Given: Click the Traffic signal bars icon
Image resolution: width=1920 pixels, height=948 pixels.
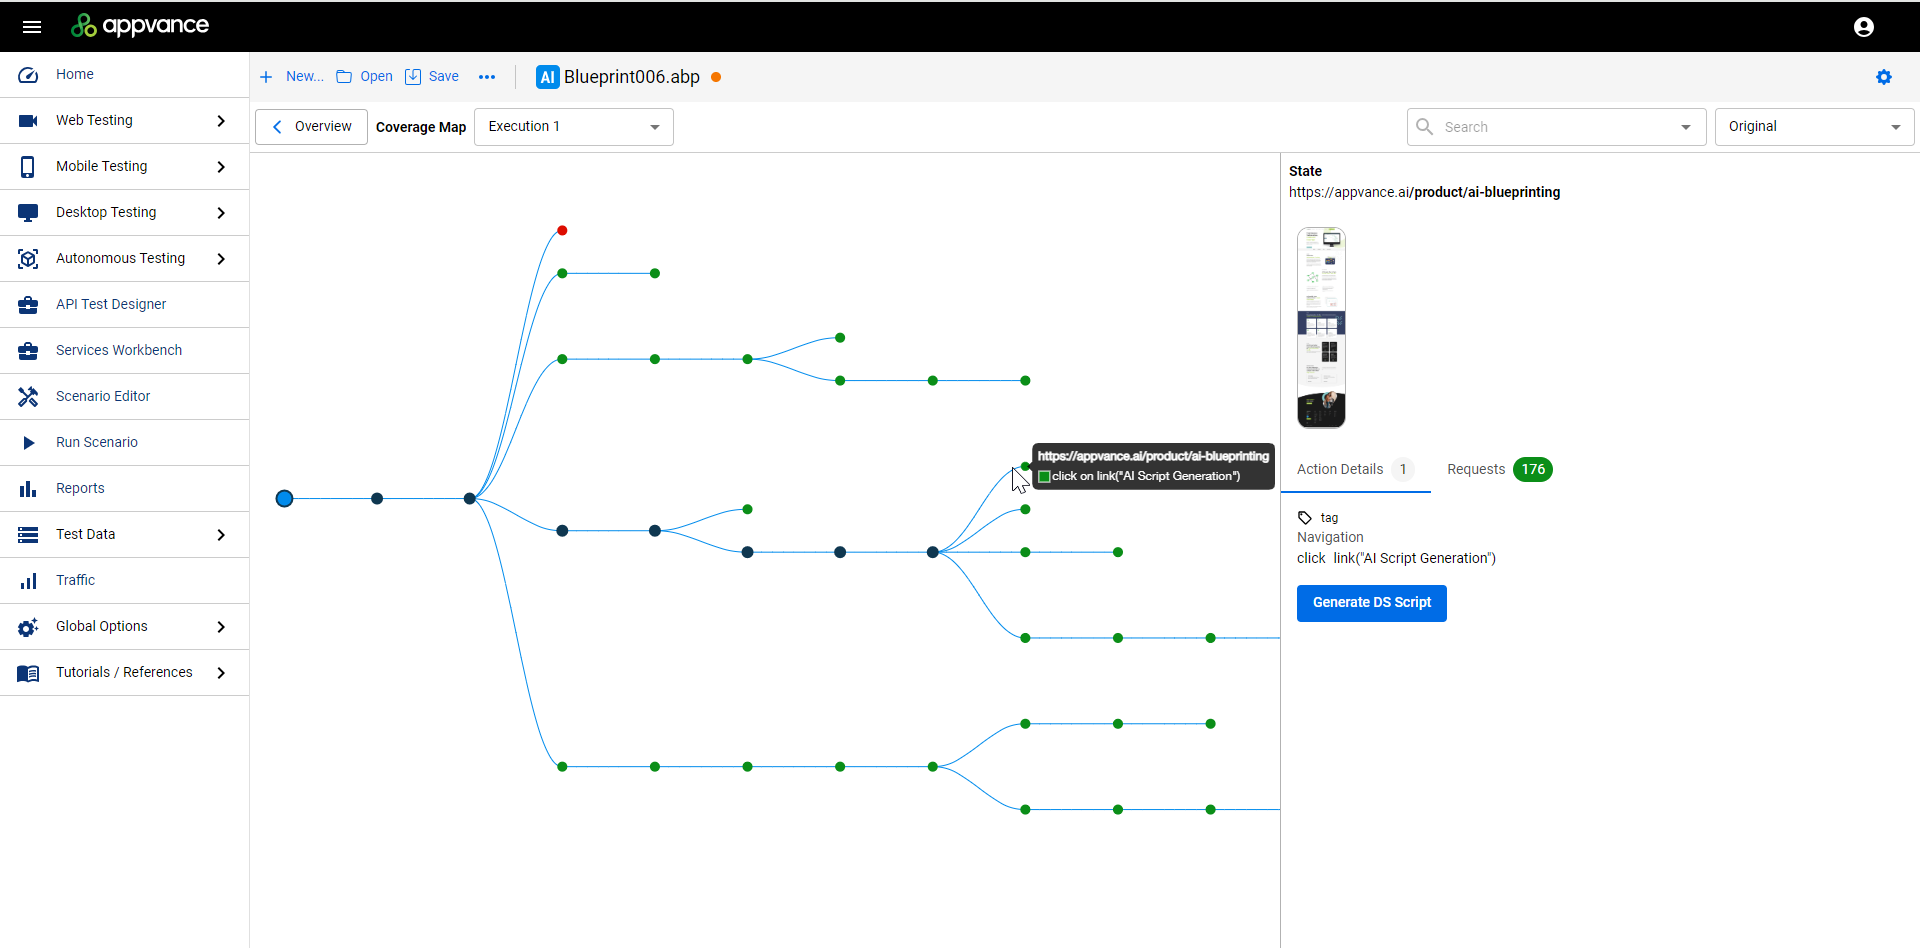Looking at the screenshot, I should point(28,581).
